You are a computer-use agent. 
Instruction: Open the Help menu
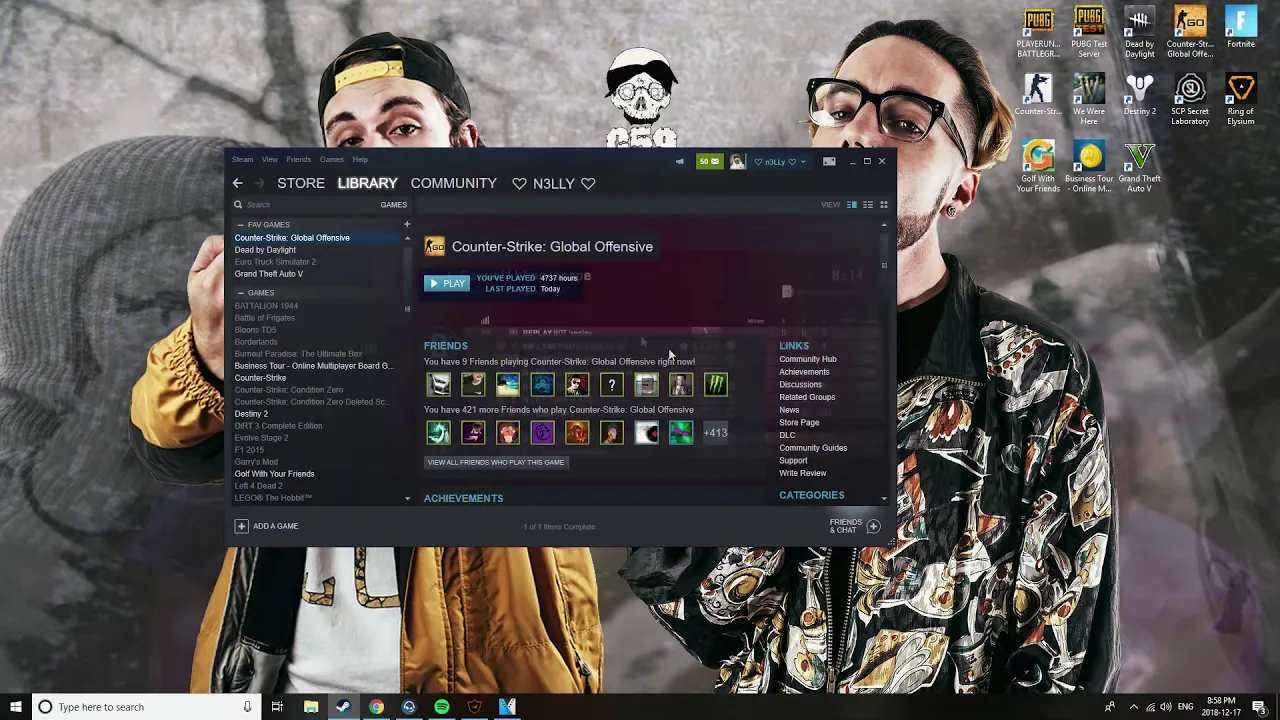point(360,159)
